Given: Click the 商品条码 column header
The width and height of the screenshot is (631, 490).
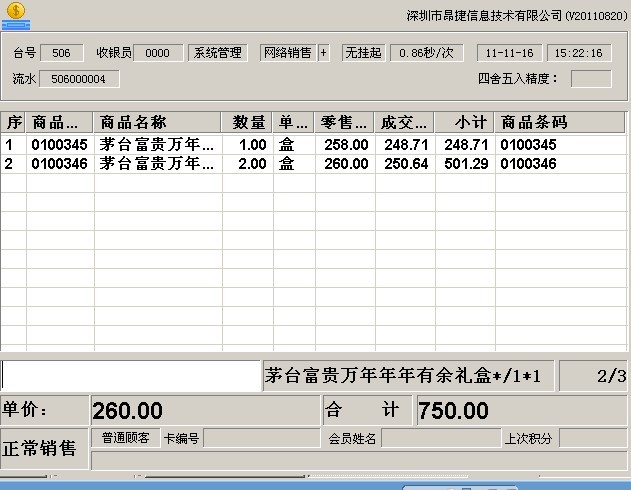Looking at the screenshot, I should (x=560, y=122).
